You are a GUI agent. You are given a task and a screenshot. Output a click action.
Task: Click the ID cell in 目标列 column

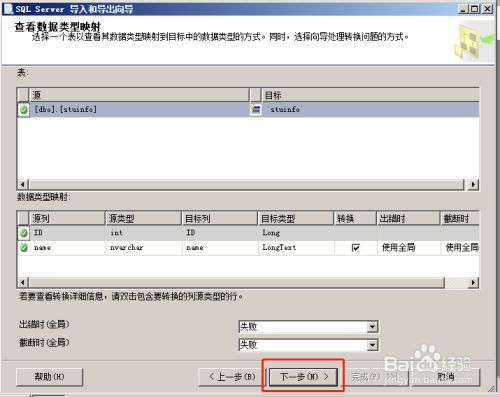click(220, 233)
